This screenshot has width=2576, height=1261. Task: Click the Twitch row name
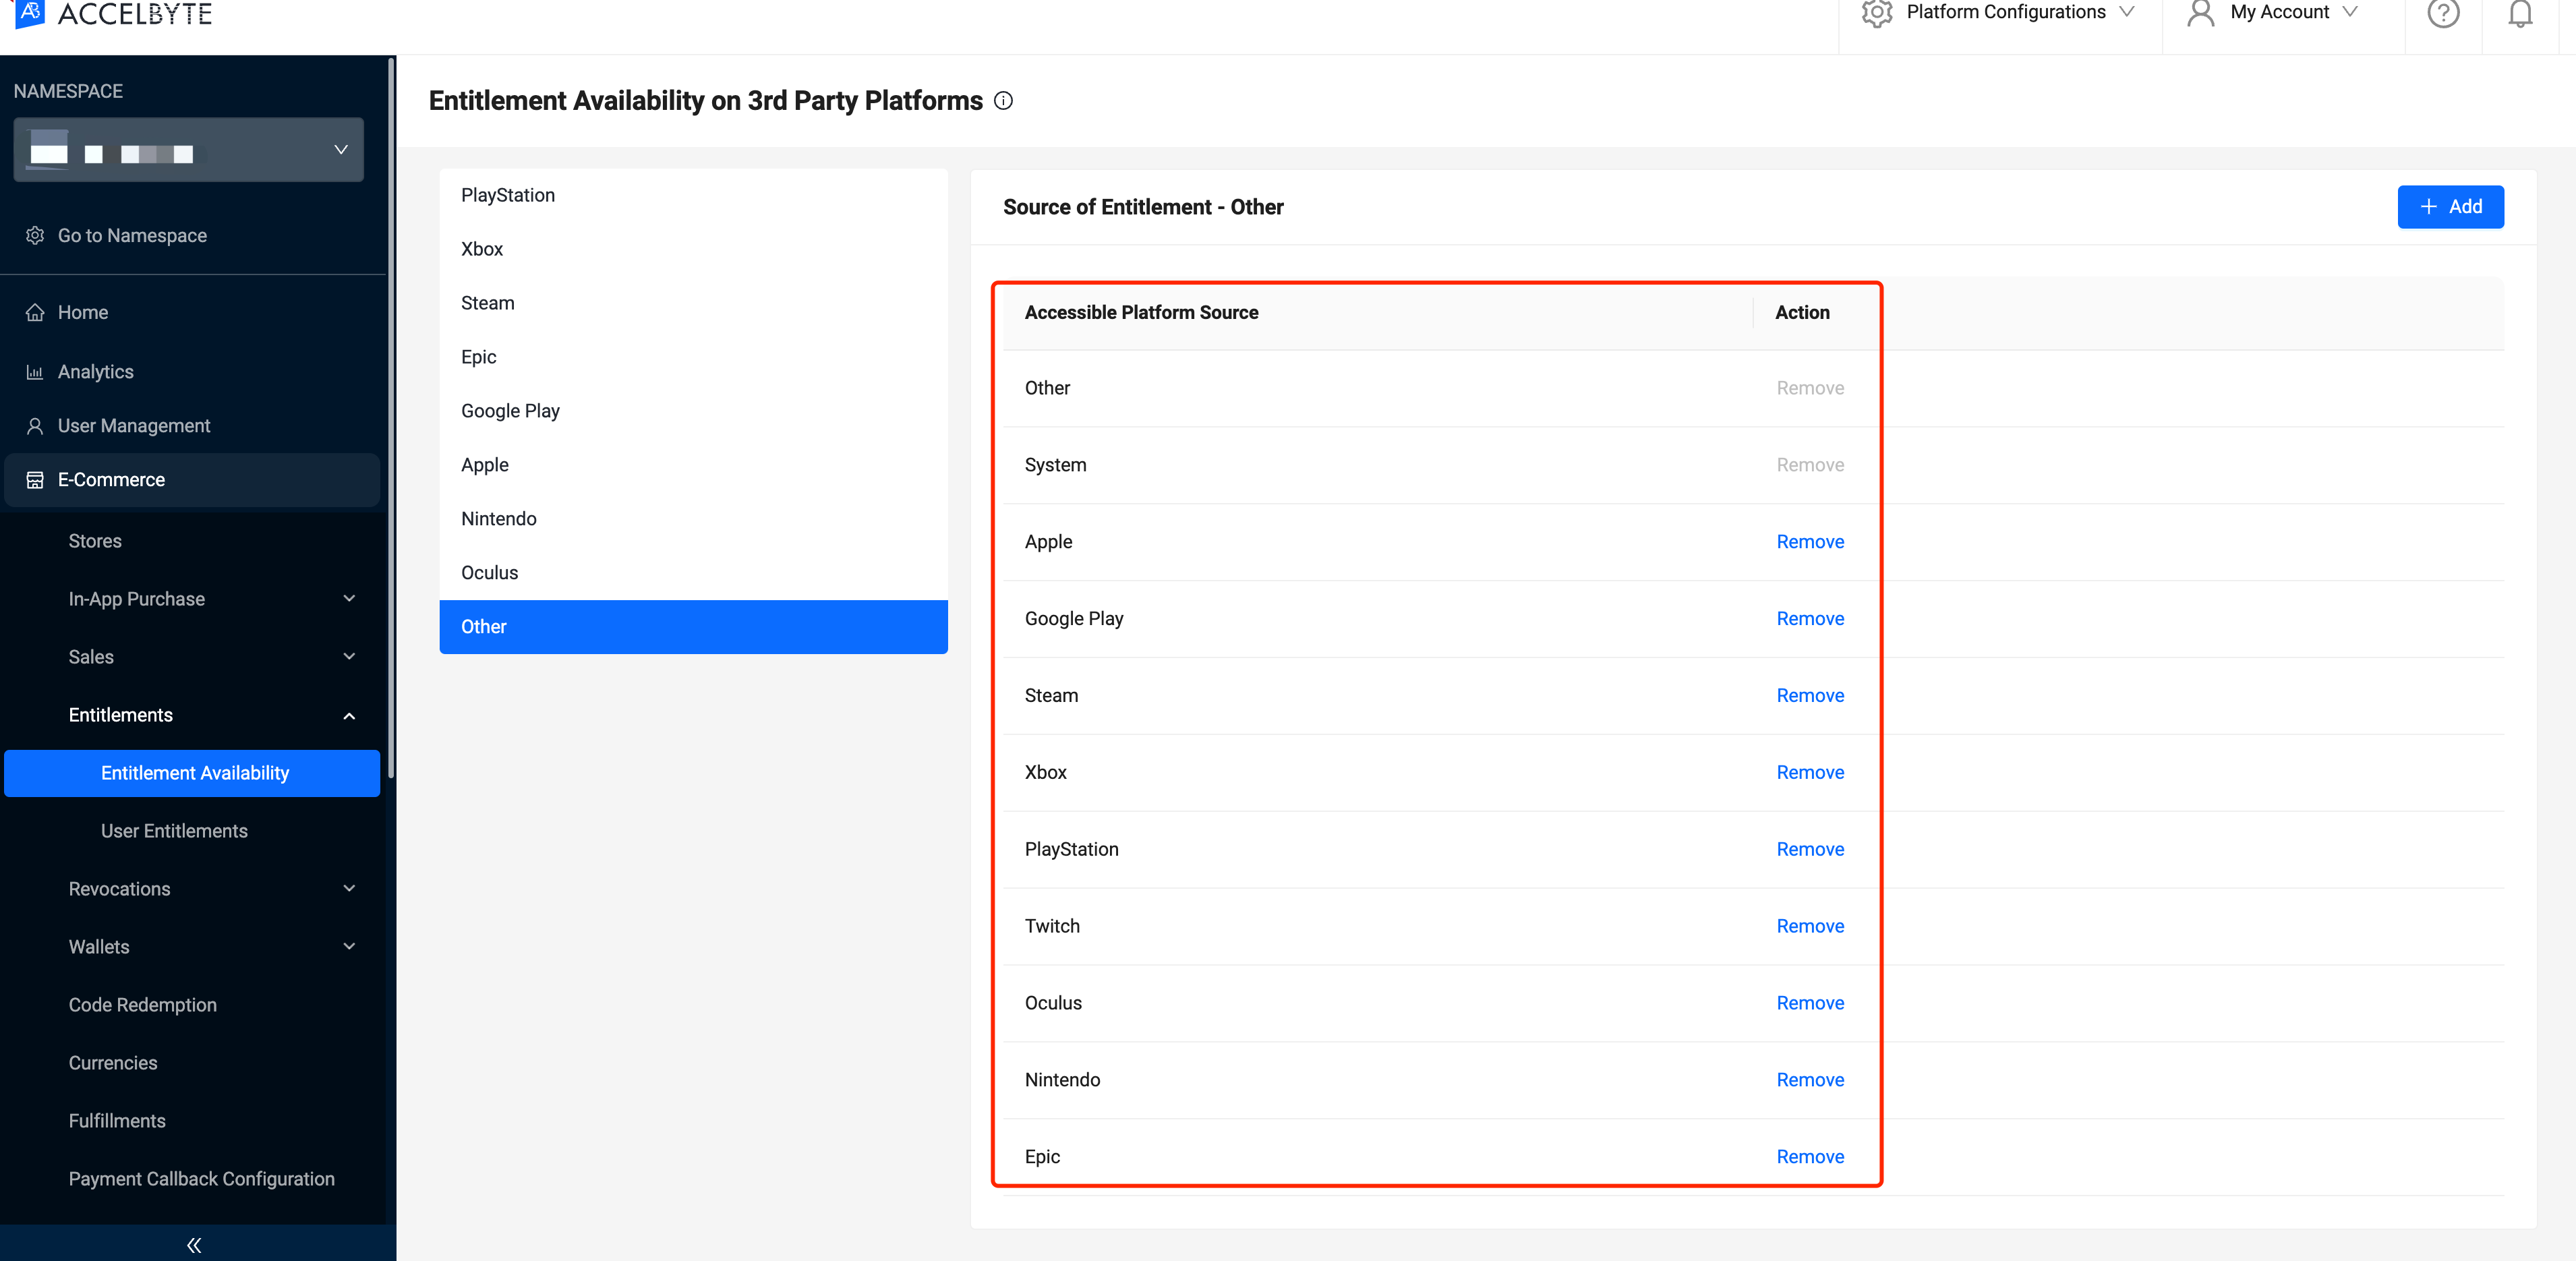tap(1052, 927)
